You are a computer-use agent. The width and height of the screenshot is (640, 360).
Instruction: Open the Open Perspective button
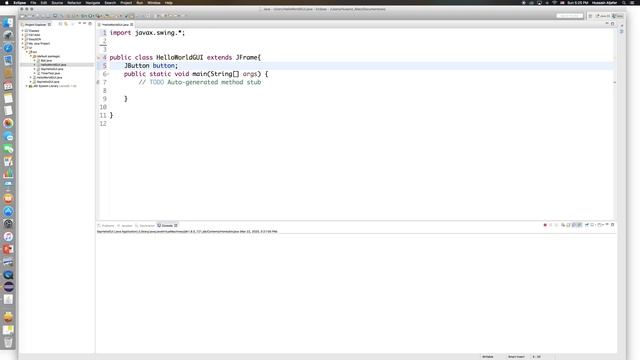[590, 16]
